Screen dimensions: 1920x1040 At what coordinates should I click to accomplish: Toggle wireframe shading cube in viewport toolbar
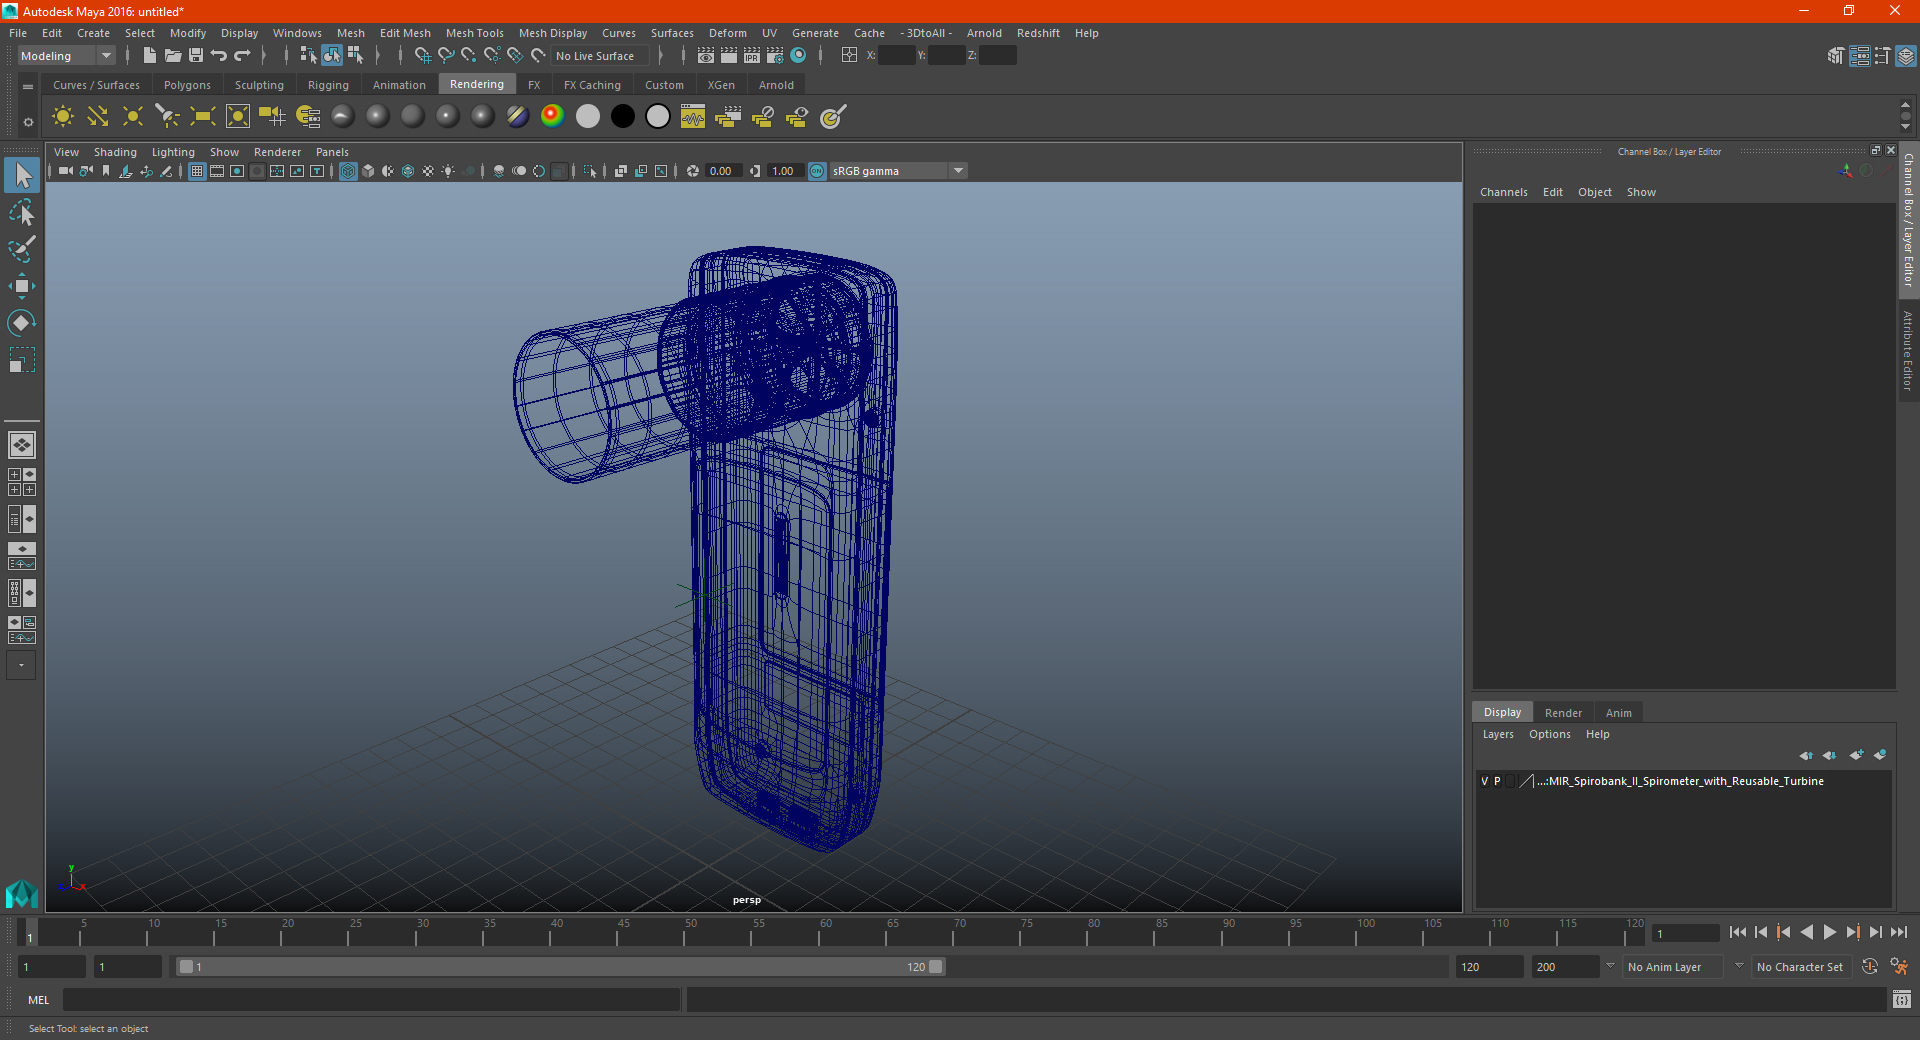click(x=348, y=171)
